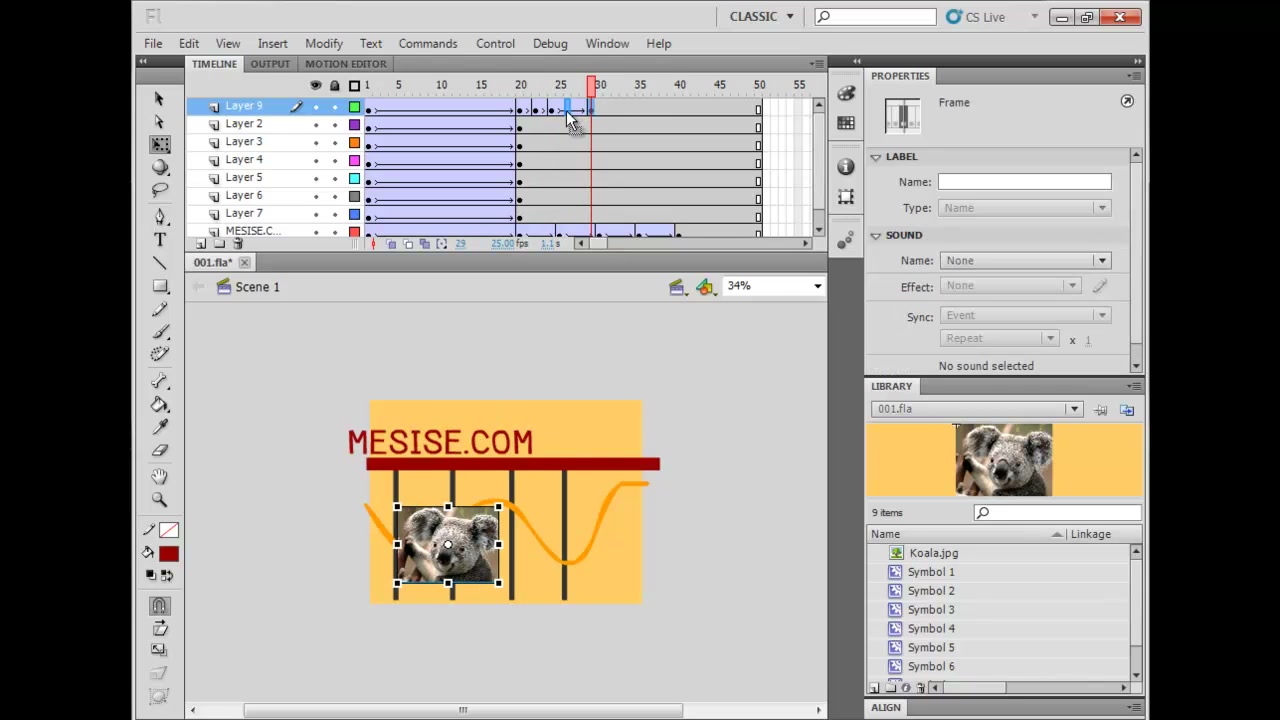The width and height of the screenshot is (1280, 720).
Task: Select Symbol 3 in the library
Action: [931, 610]
